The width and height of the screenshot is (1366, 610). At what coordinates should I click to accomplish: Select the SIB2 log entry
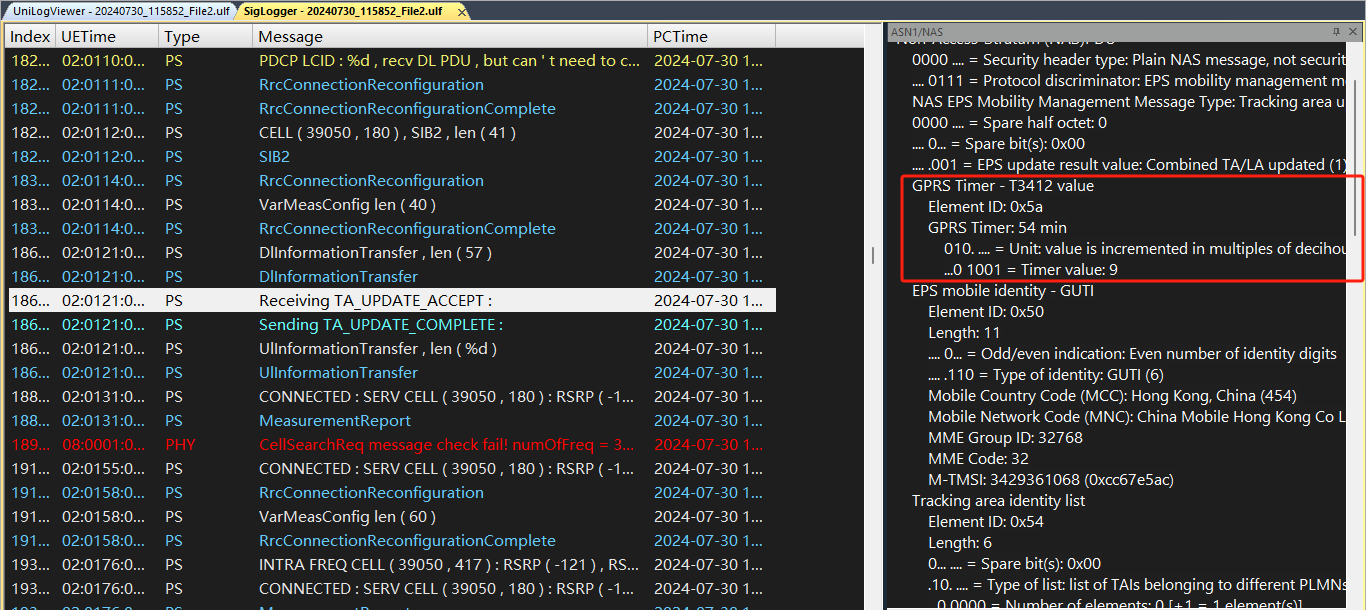coord(273,156)
